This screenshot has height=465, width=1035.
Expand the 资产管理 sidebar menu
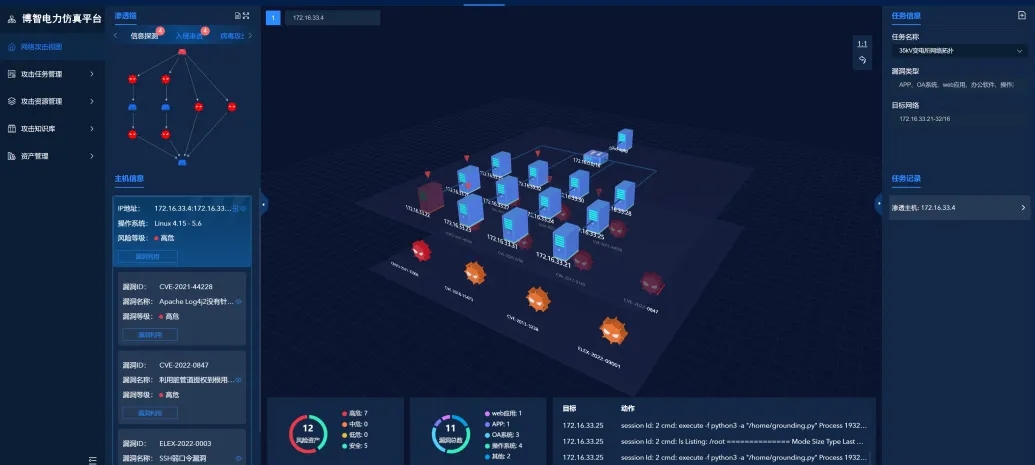(x=52, y=156)
